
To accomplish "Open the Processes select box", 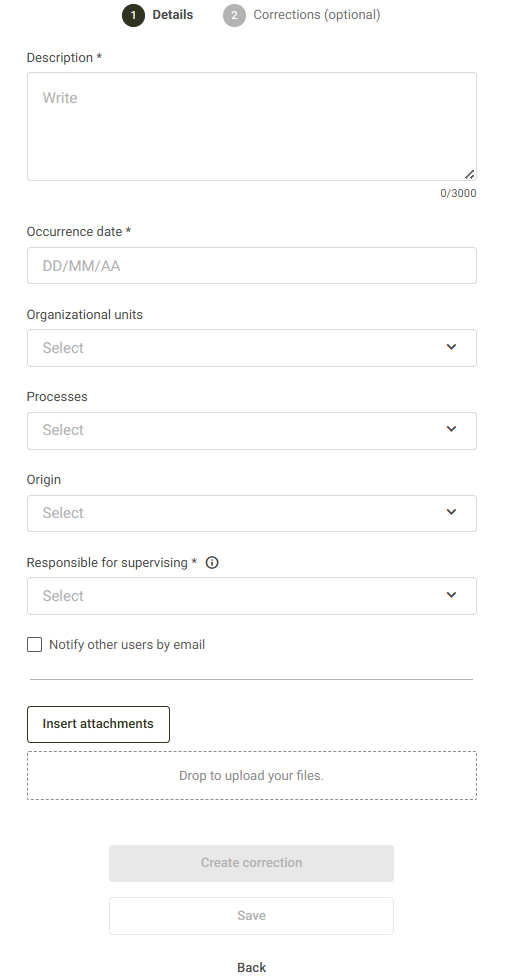I will coord(252,431).
